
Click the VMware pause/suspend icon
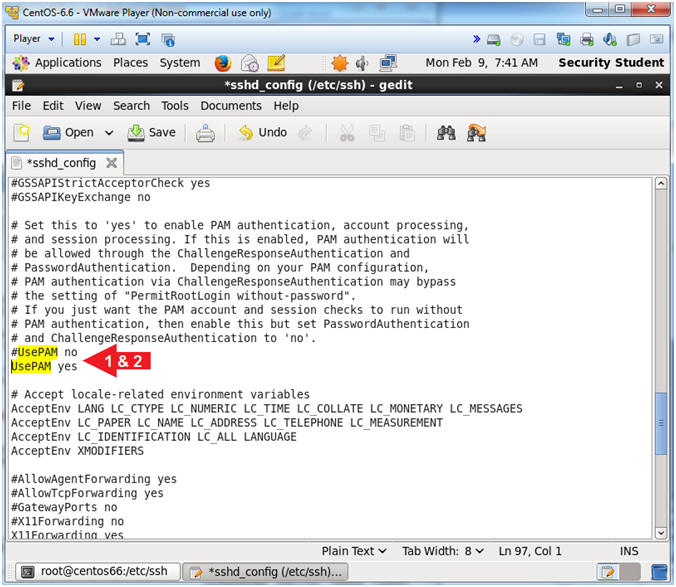(x=80, y=39)
